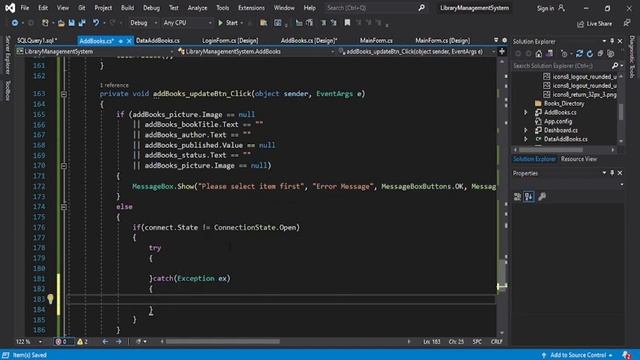640x360 pixels.
Task: Click the Collapse All icon in Solution Explorer
Action: (600, 53)
